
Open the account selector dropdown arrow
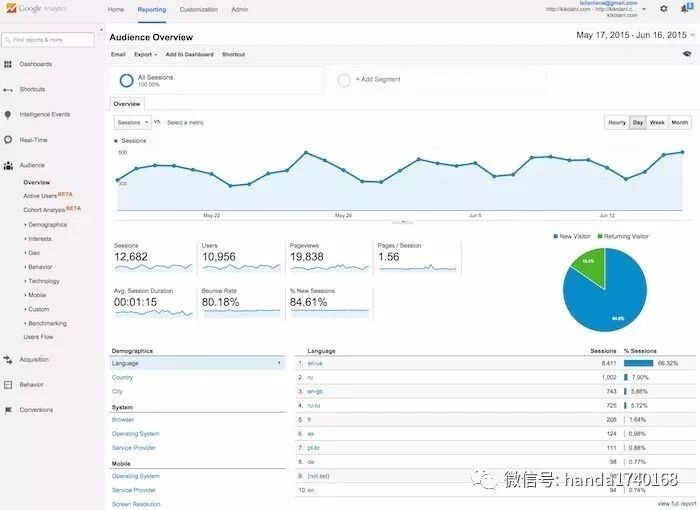tap(644, 9)
